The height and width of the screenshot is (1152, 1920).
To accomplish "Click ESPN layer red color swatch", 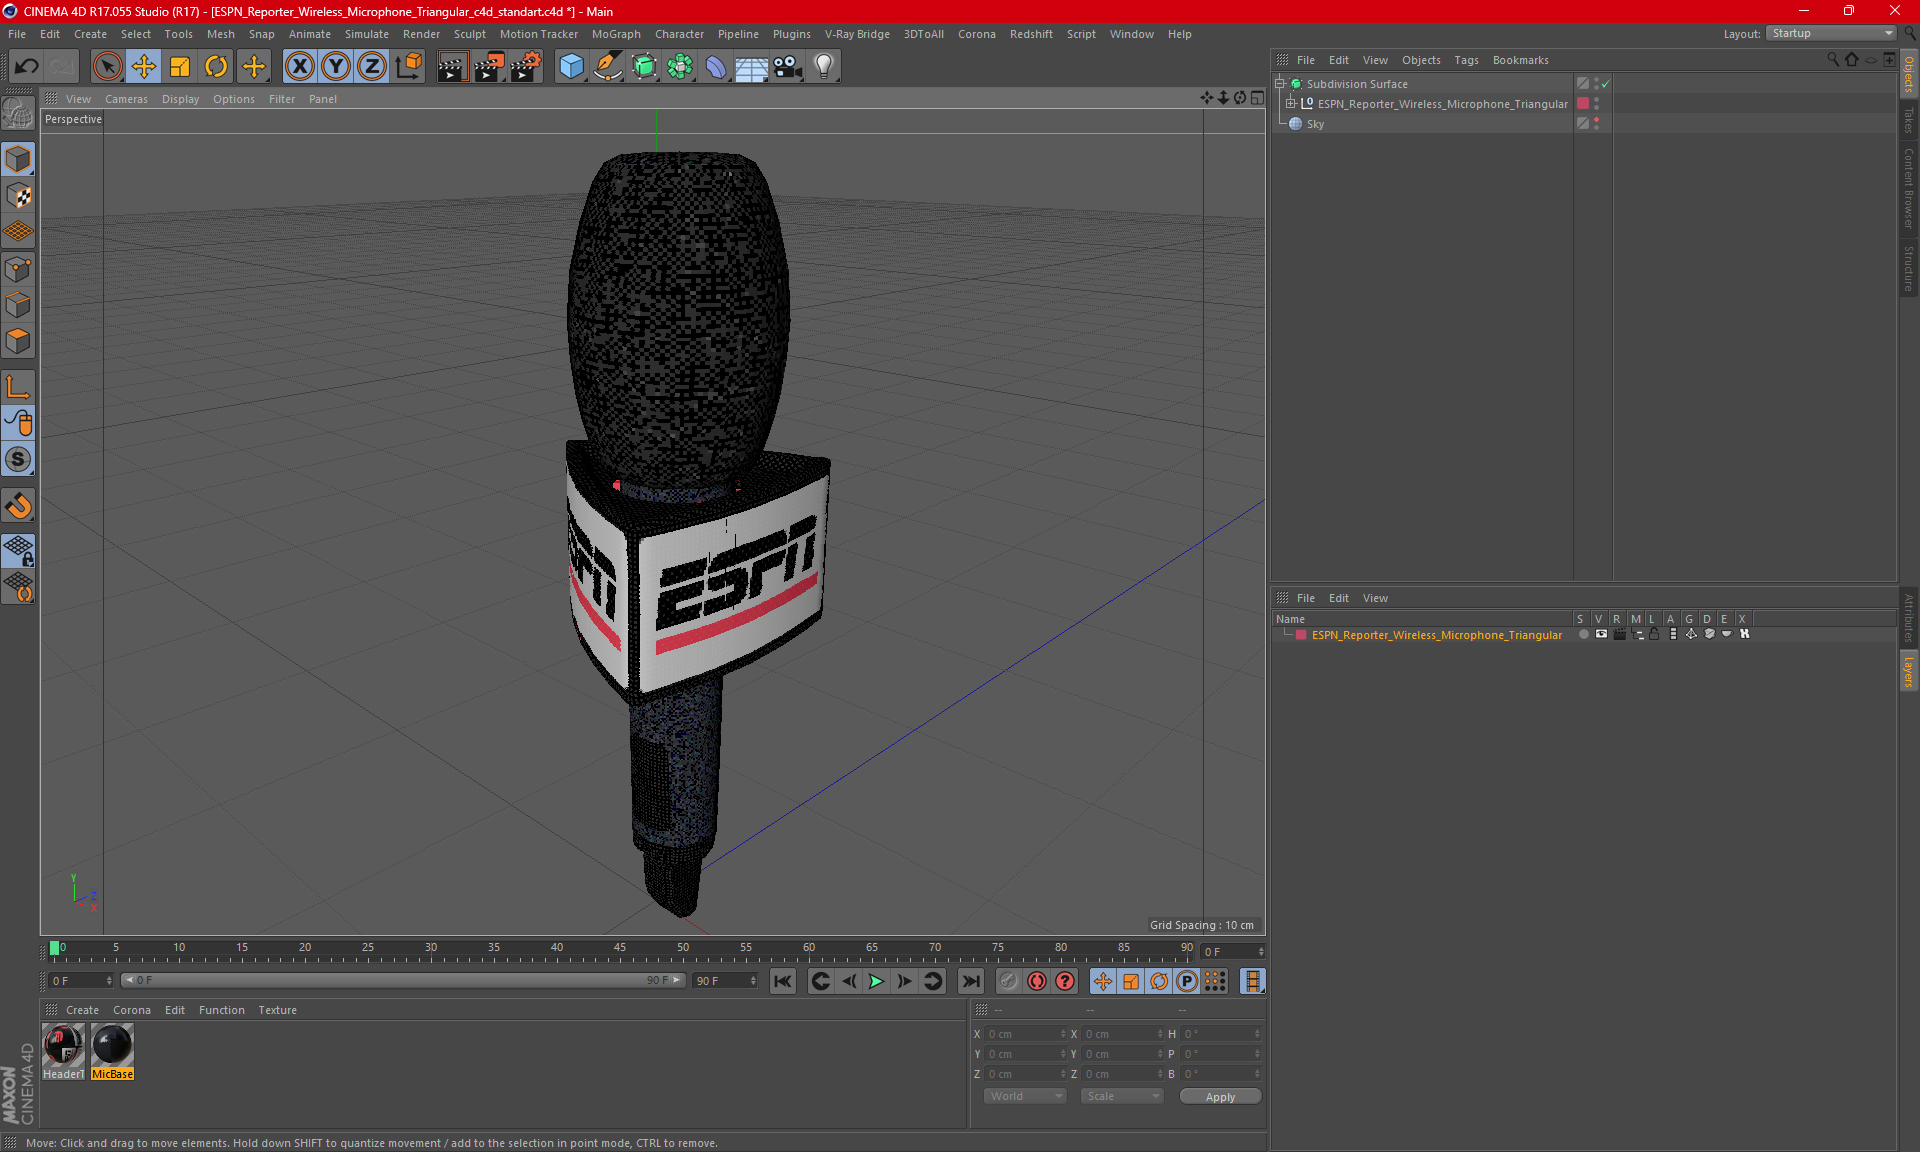I will [1301, 635].
